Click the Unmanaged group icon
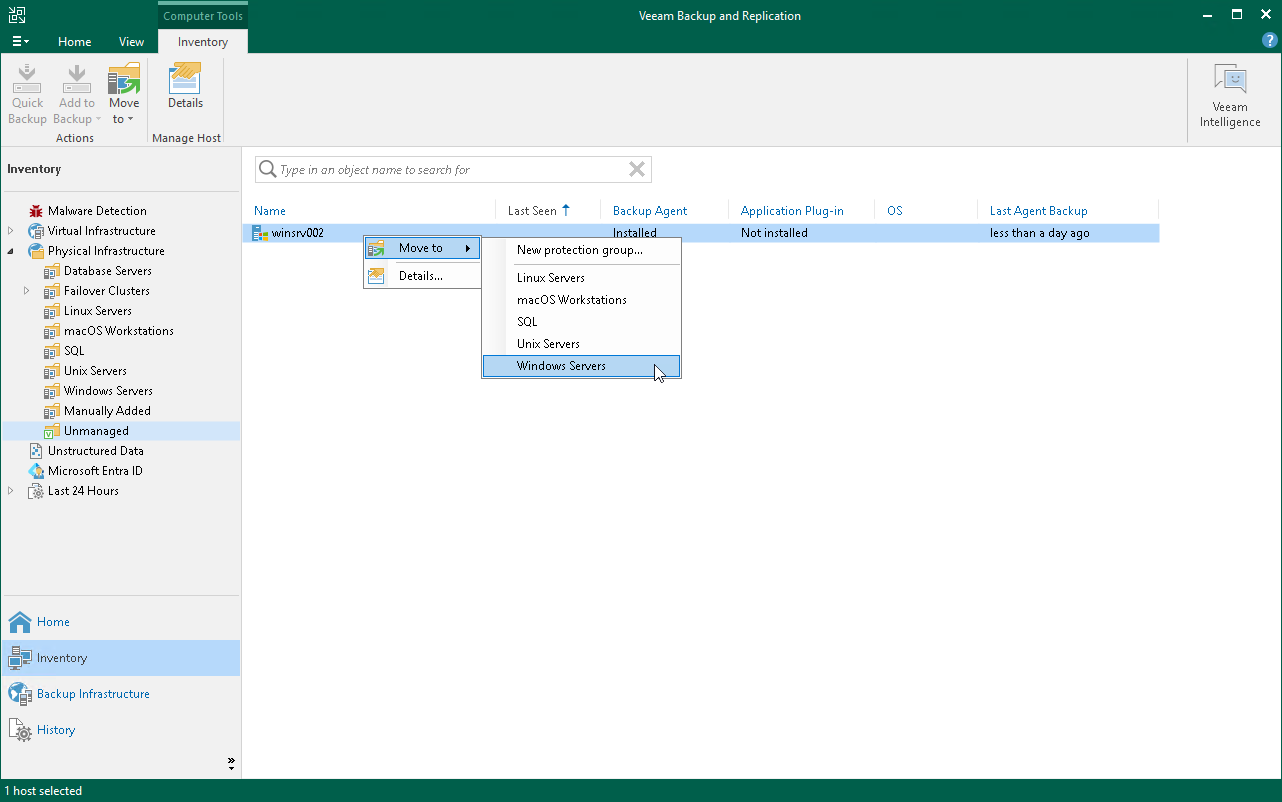This screenshot has width=1282, height=802. point(52,431)
